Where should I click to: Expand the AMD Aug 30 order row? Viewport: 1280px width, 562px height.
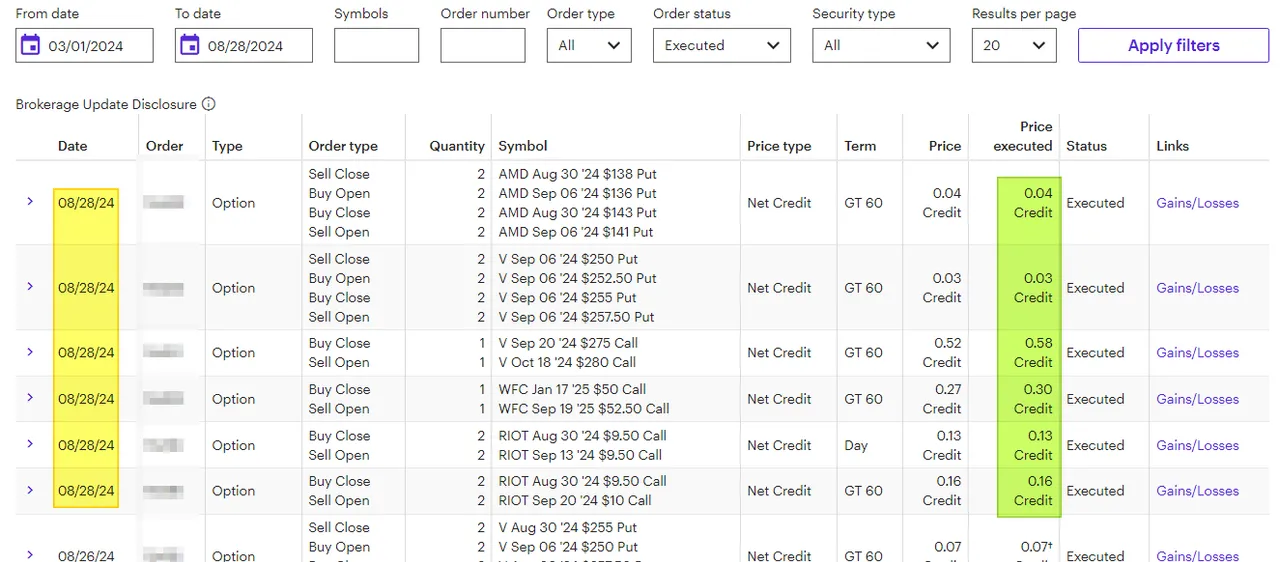coord(30,202)
